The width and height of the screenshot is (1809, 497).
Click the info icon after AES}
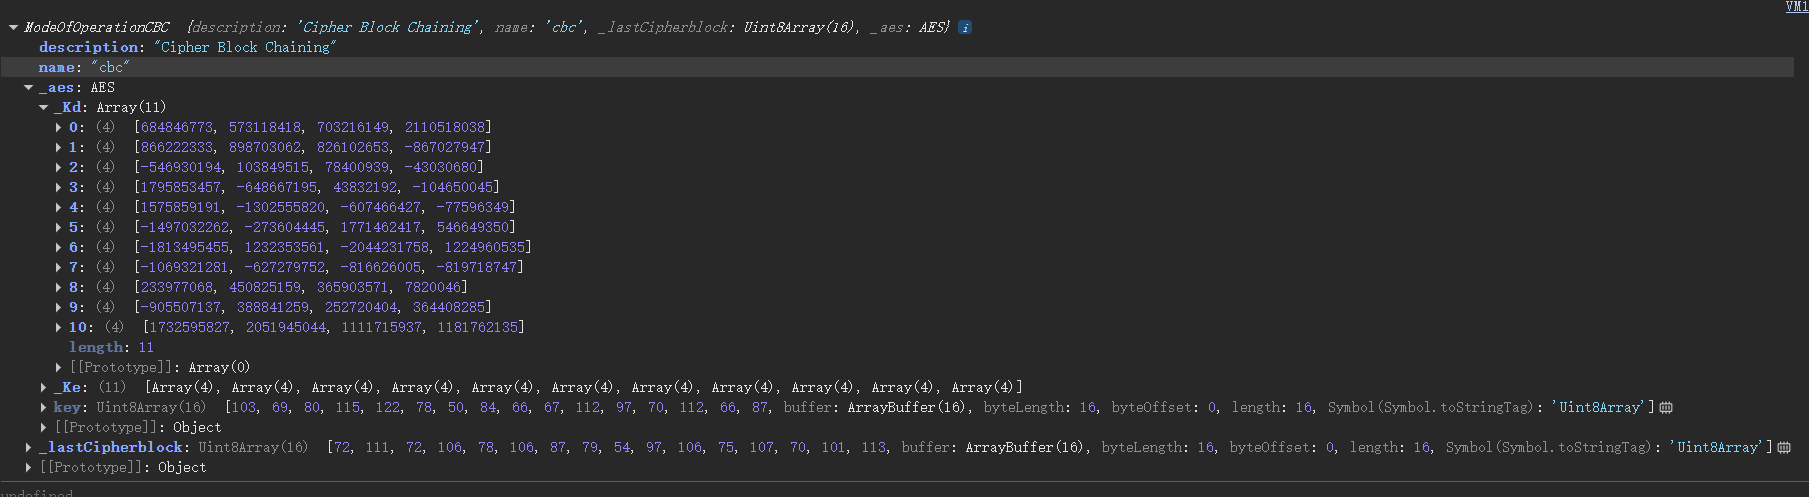[x=964, y=27]
